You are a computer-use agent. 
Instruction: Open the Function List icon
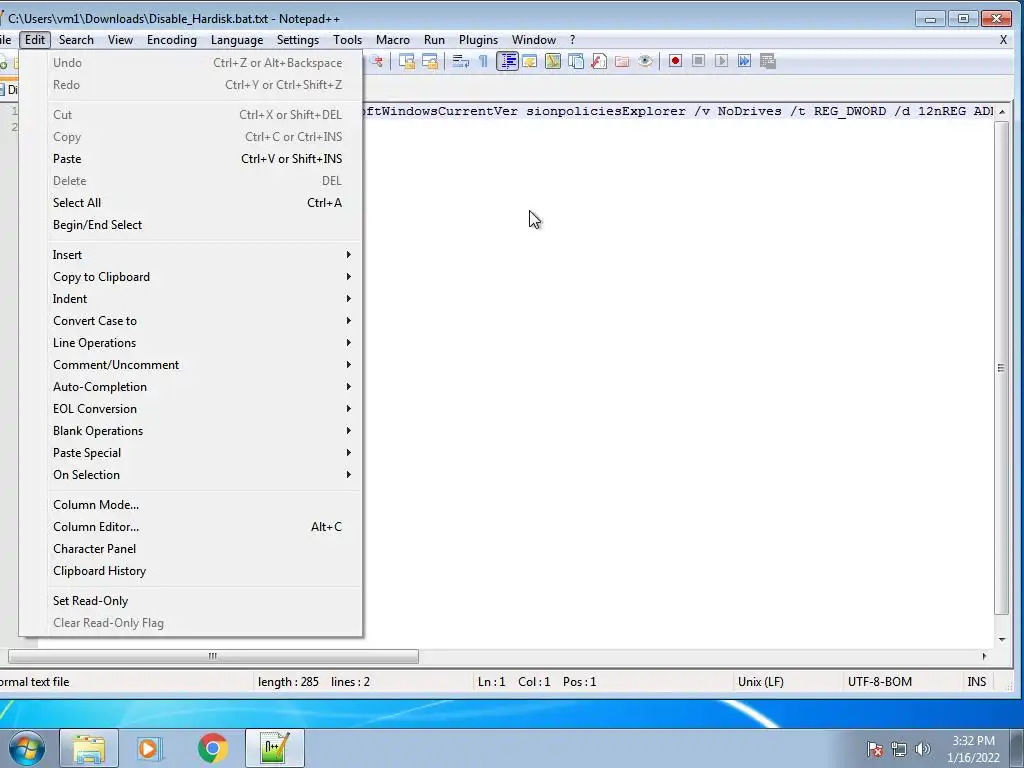point(598,61)
